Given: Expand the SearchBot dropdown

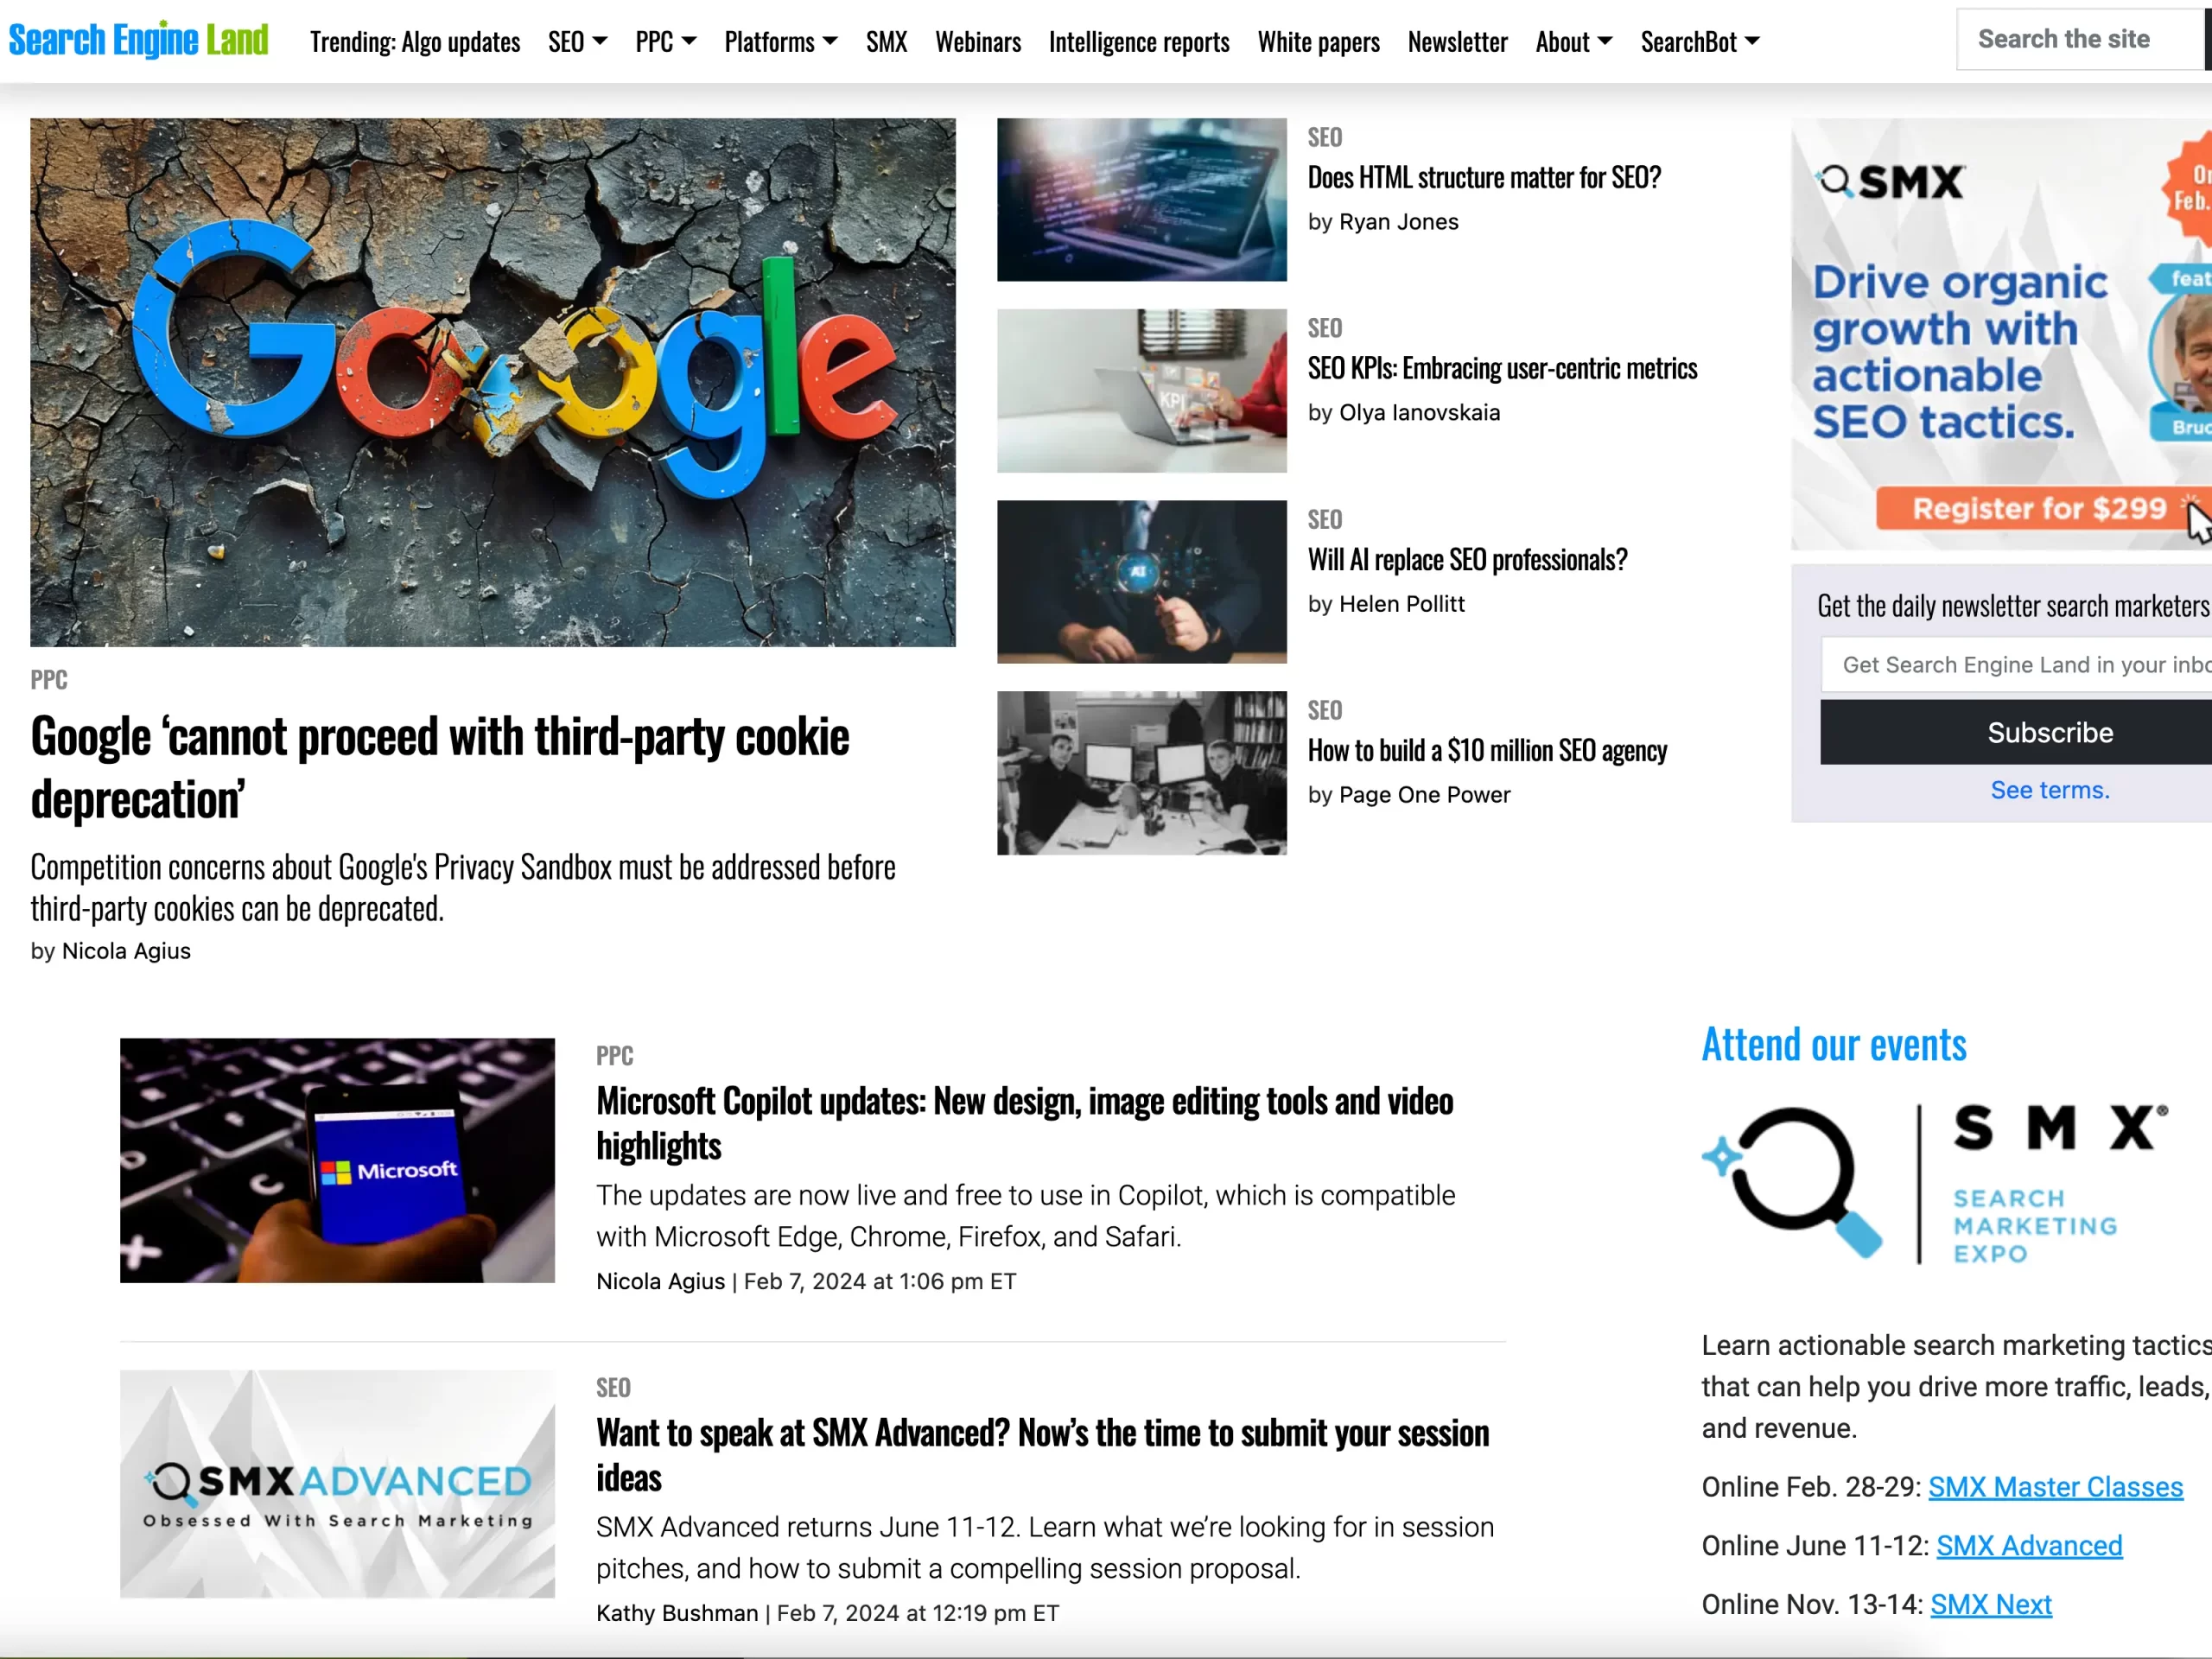Looking at the screenshot, I should coord(1700,42).
